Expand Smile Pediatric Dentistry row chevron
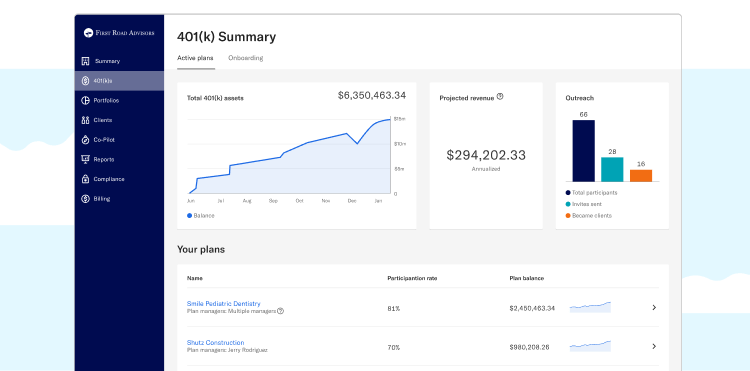 654,307
